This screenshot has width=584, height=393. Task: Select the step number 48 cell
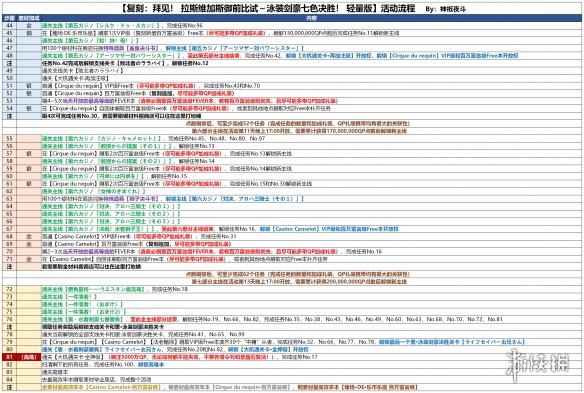coord(9,56)
